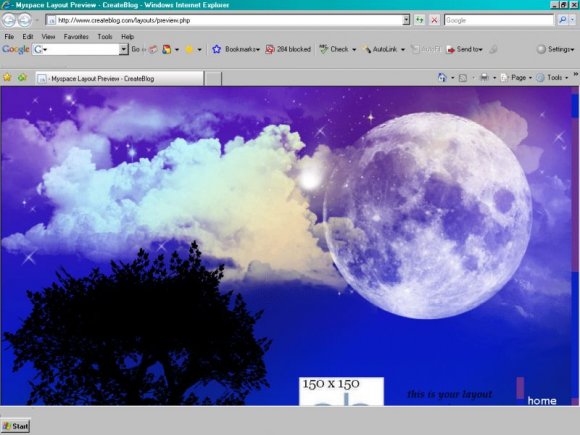Viewport: 580px width, 435px height.
Task: Click the Internet Explorer title bar icon
Action: click(6, 5)
